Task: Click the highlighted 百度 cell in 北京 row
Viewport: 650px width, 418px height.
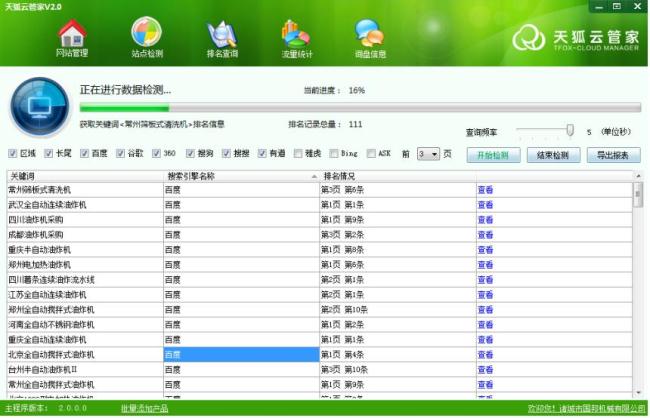Action: 242,355
